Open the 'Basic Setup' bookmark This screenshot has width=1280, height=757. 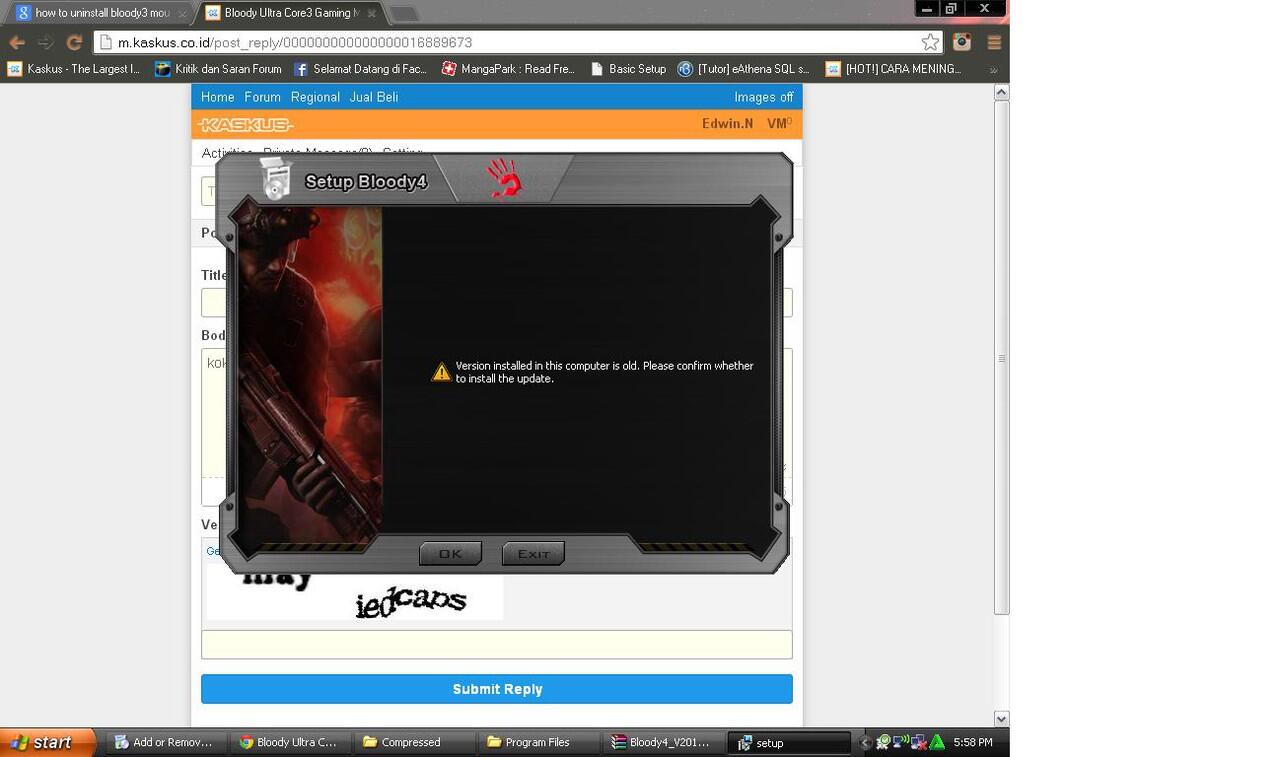628,69
